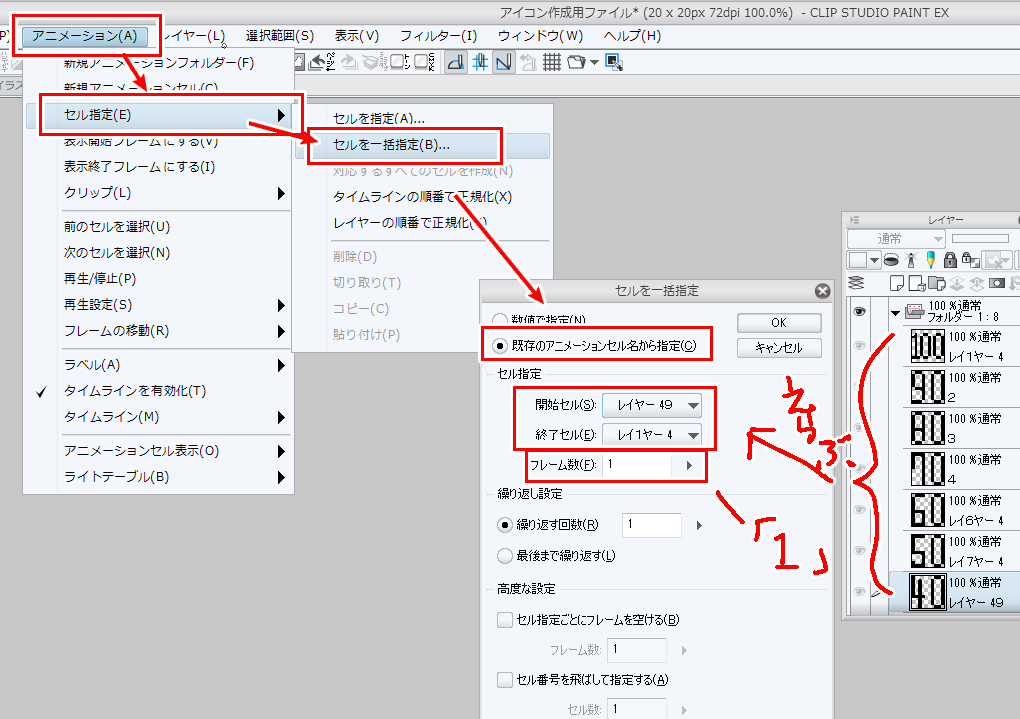Click arrow beside 繰り返す回数 field
Viewport: 1020px width, 719px height.
tap(699, 525)
